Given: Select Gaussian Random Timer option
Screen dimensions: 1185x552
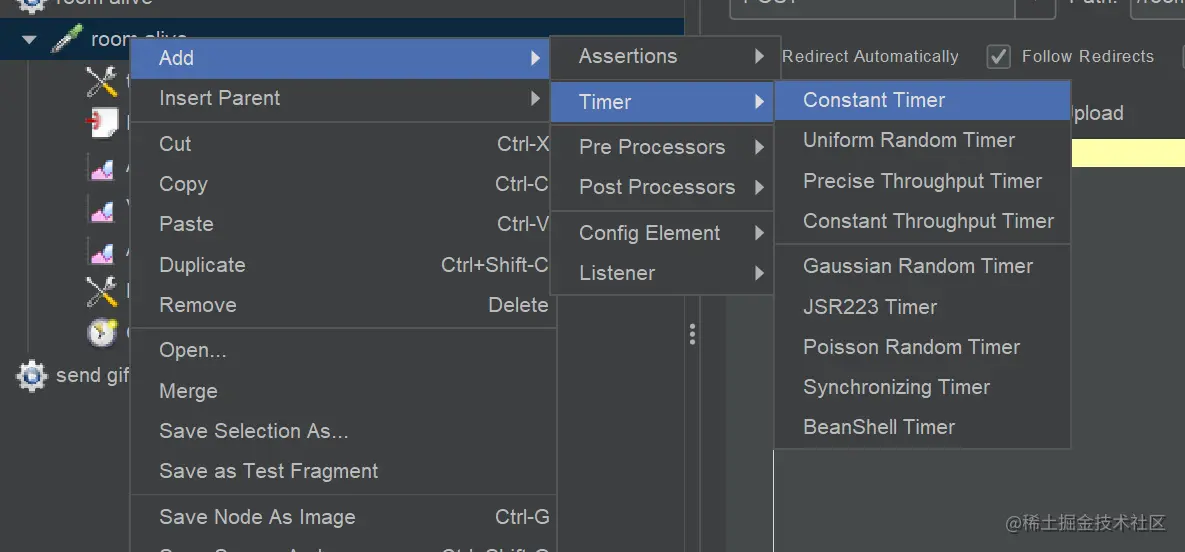Looking at the screenshot, I should 918,266.
